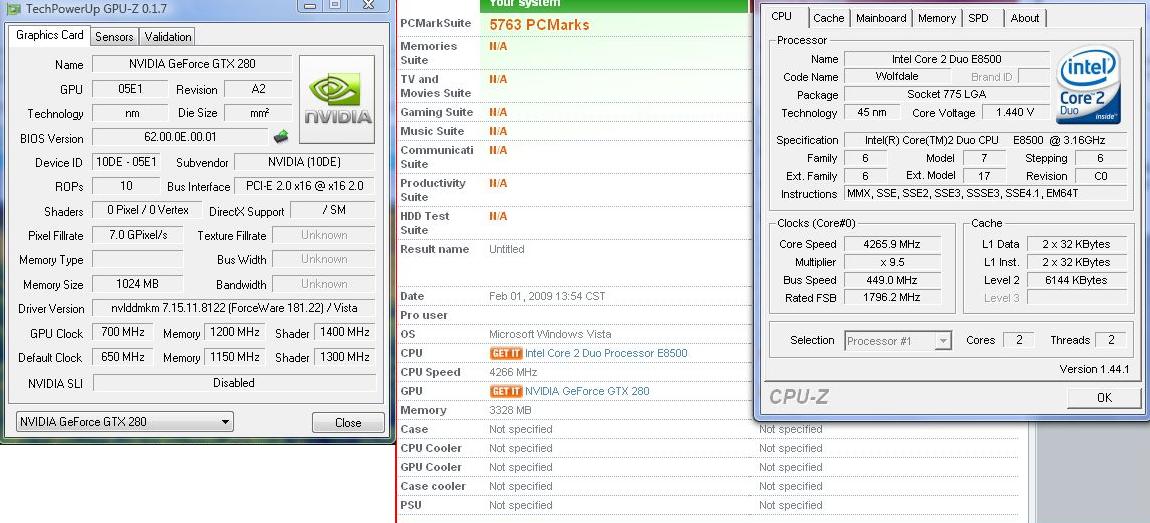1150x523 pixels.
Task: Select the Graphics Card tab in GPU-Z
Action: point(50,35)
